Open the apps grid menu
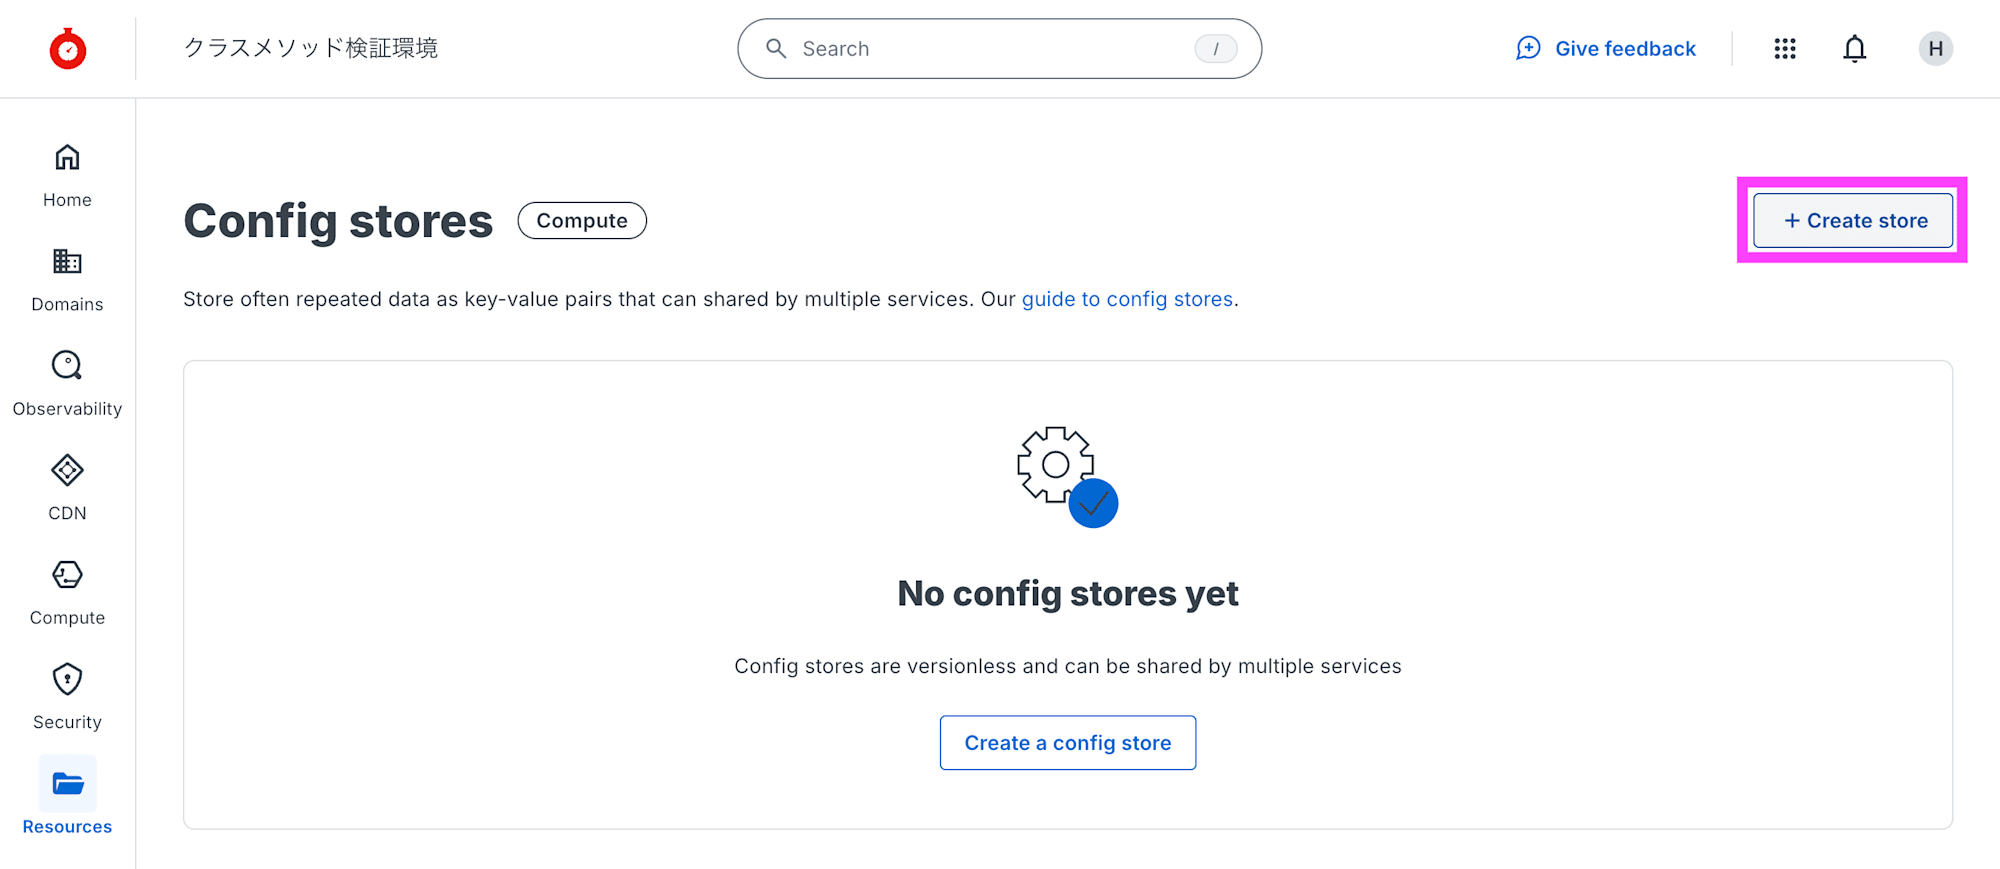 [1785, 49]
